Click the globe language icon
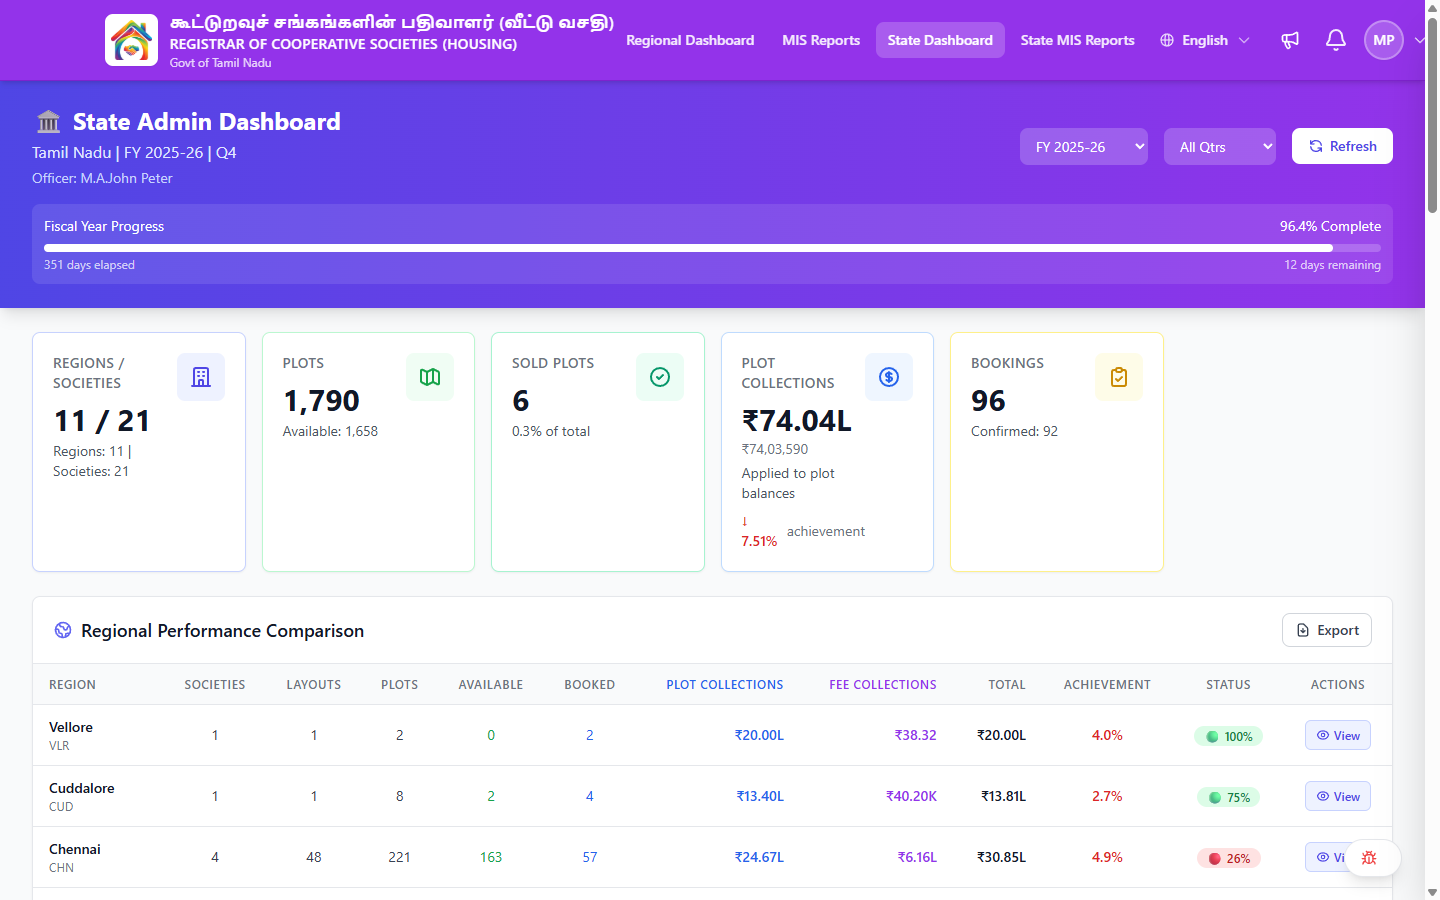Viewport: 1440px width, 900px height. 1167,40
